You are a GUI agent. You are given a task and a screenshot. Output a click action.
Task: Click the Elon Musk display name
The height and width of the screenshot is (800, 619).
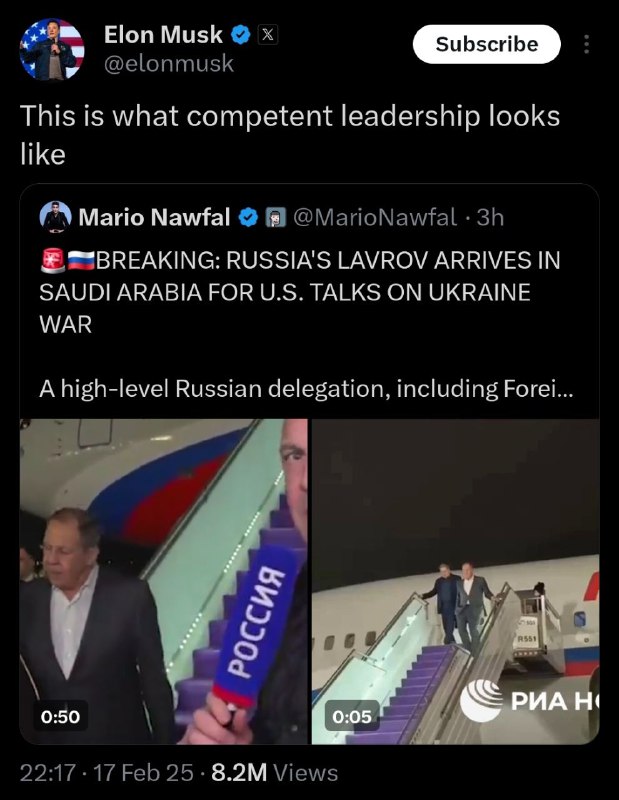coord(163,36)
